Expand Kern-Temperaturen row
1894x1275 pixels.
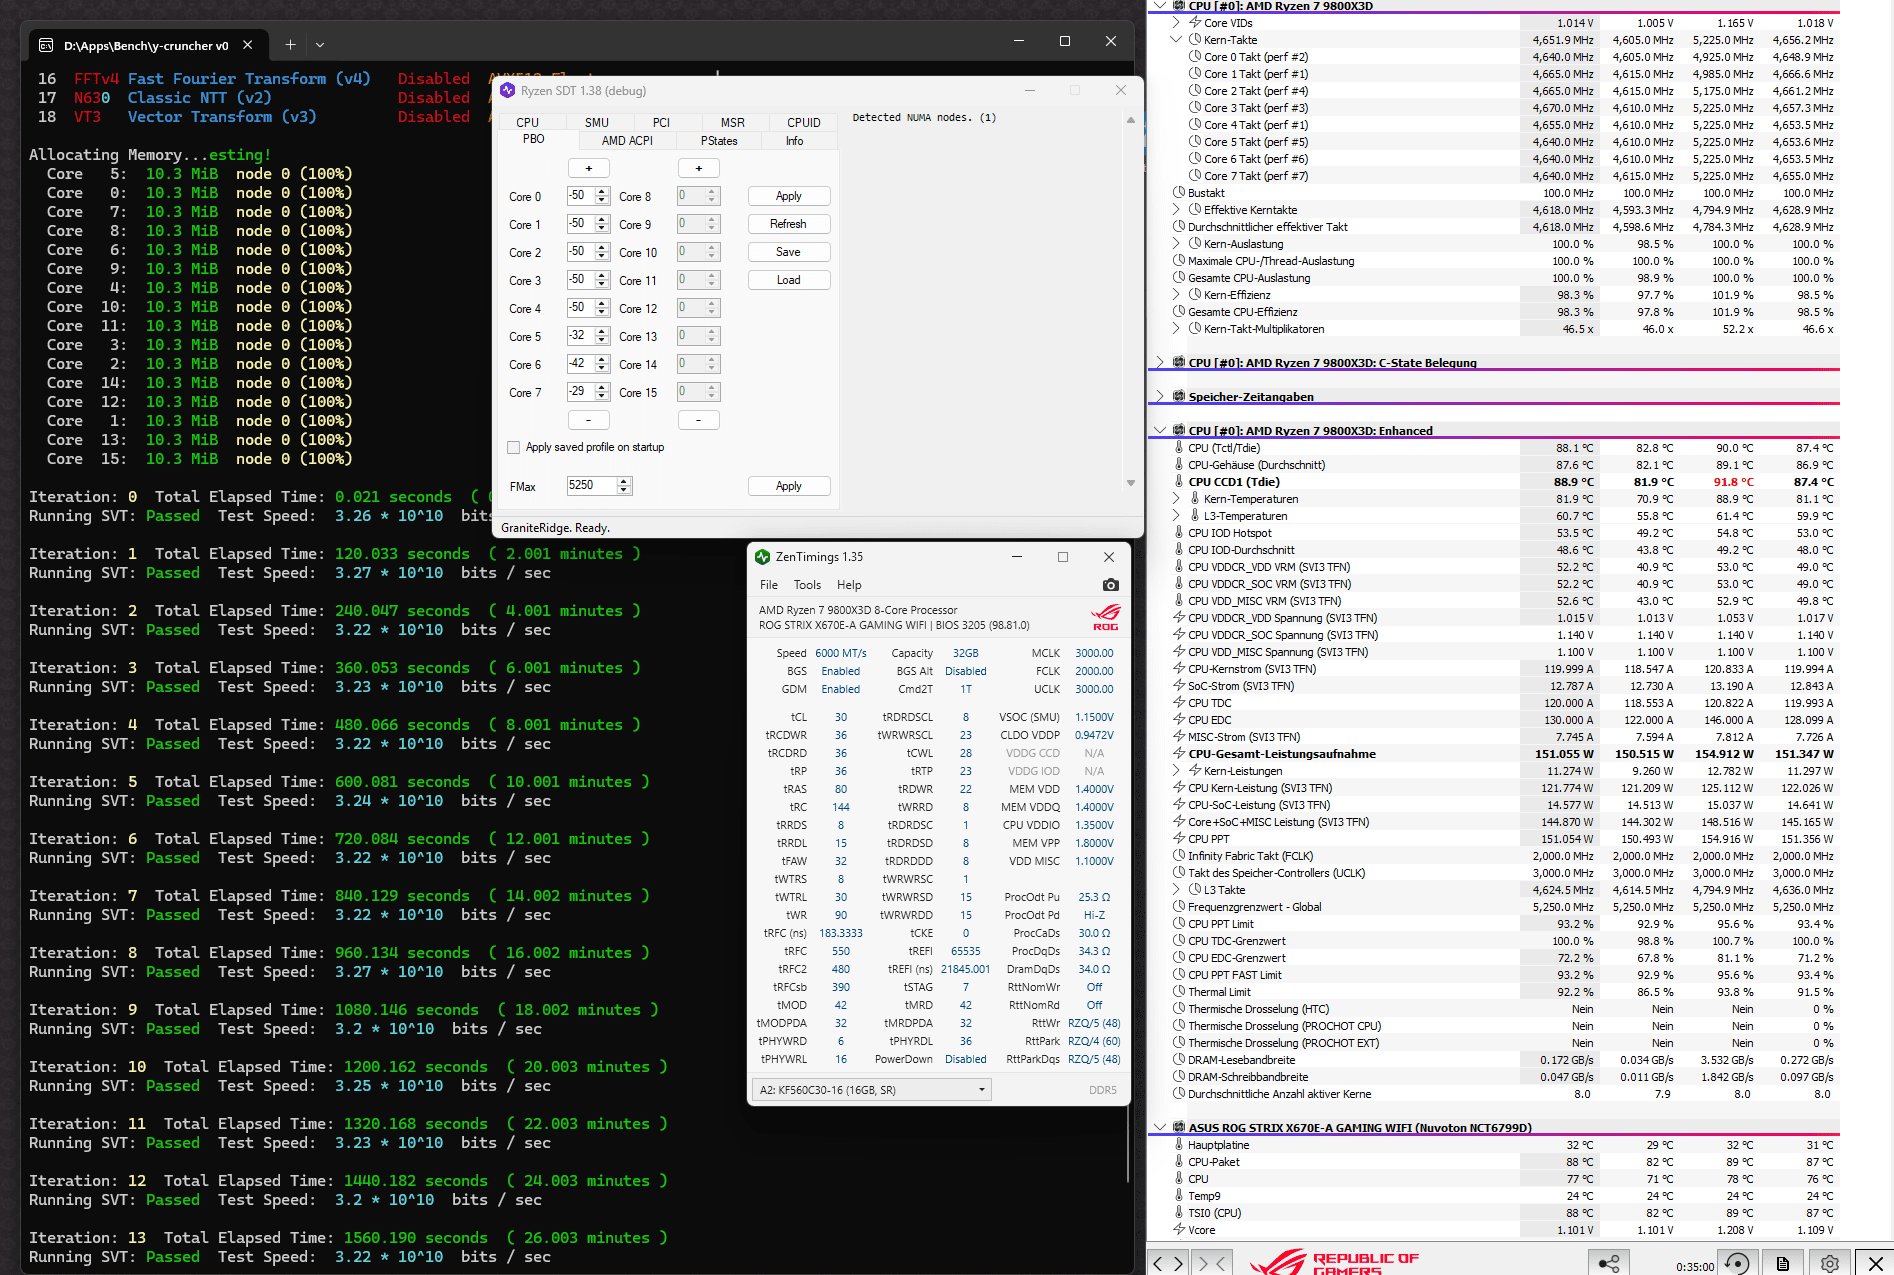1177,499
